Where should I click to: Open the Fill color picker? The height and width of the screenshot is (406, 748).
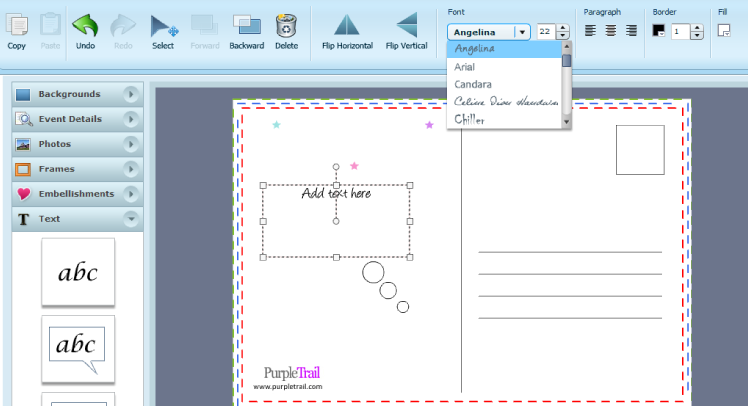pos(724,31)
